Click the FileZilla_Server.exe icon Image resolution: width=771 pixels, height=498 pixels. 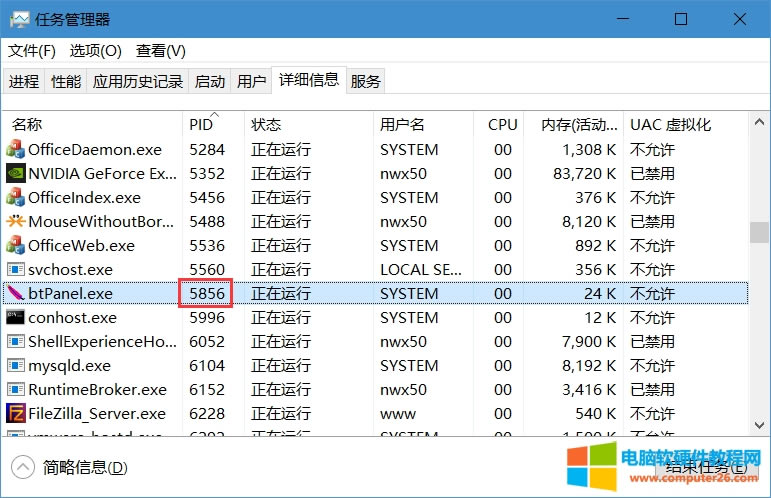click(15, 414)
